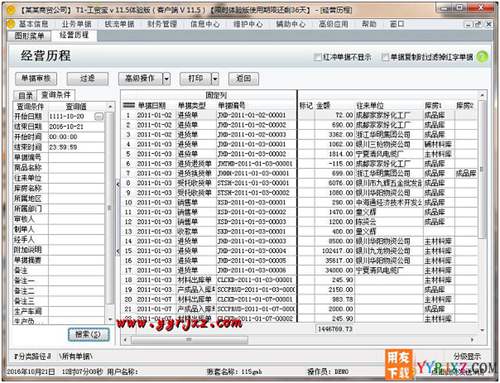Click the 高级操作 button

[140, 79]
